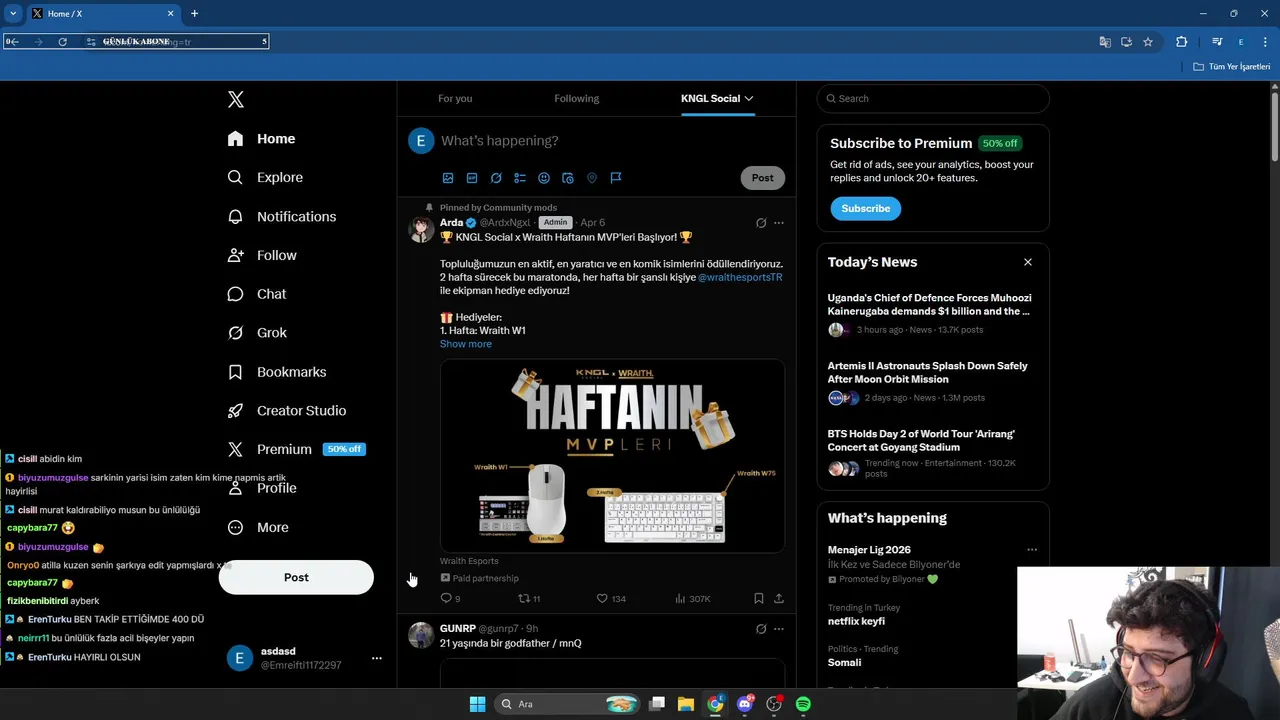Click the Grok icon on GUNRP's post
The height and width of the screenshot is (720, 1280).
point(761,629)
